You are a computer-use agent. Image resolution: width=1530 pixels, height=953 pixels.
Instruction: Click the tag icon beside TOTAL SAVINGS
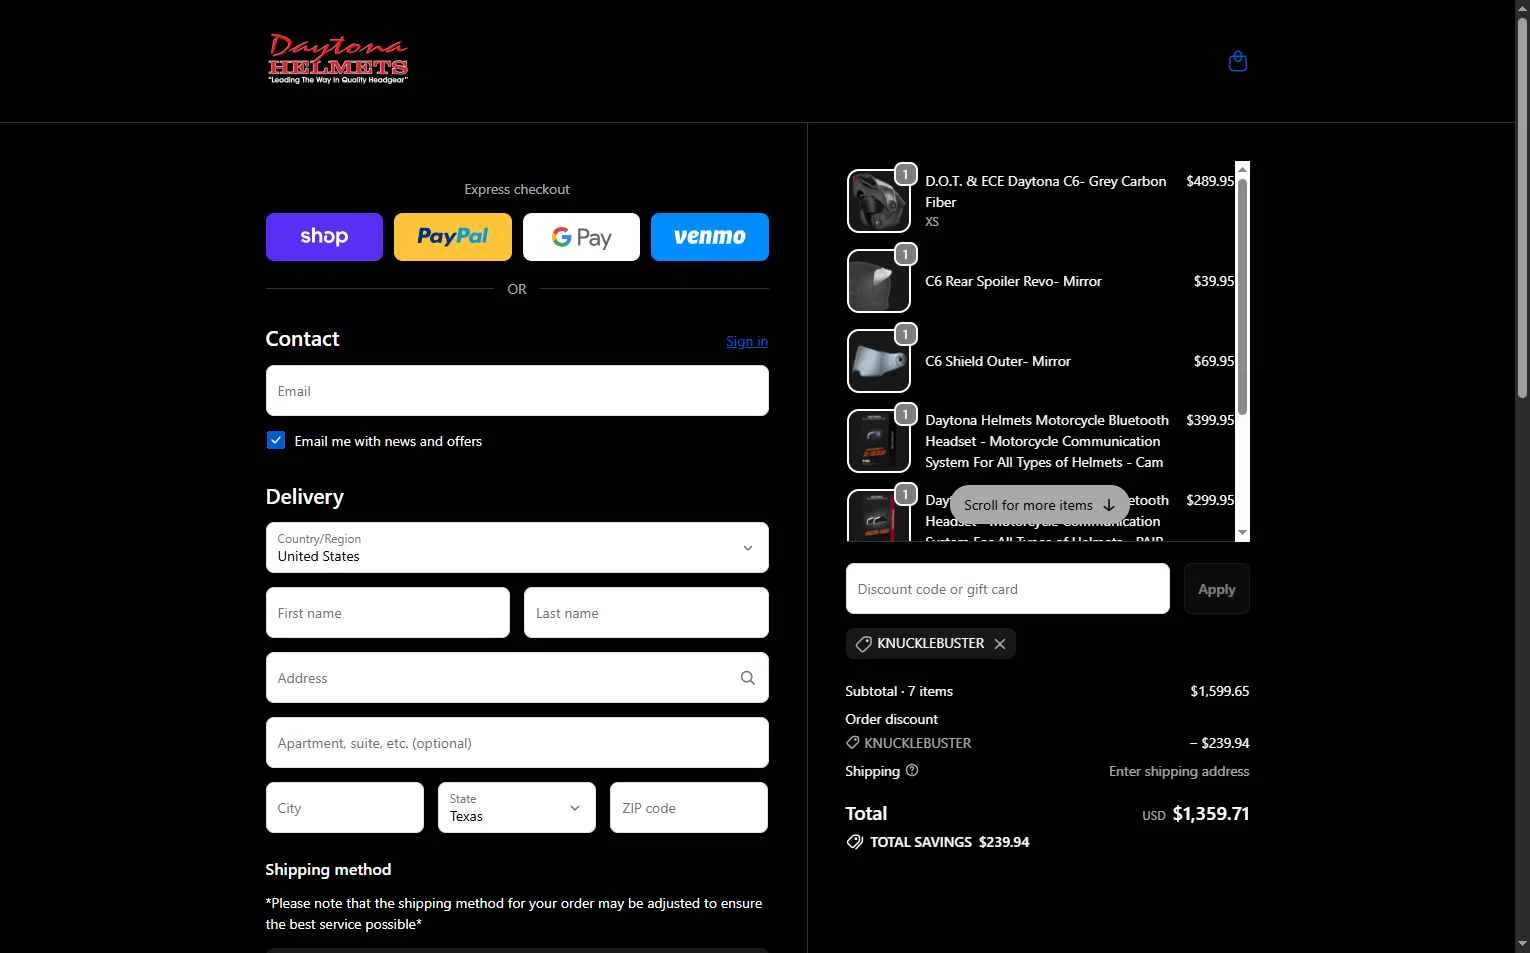click(x=854, y=842)
